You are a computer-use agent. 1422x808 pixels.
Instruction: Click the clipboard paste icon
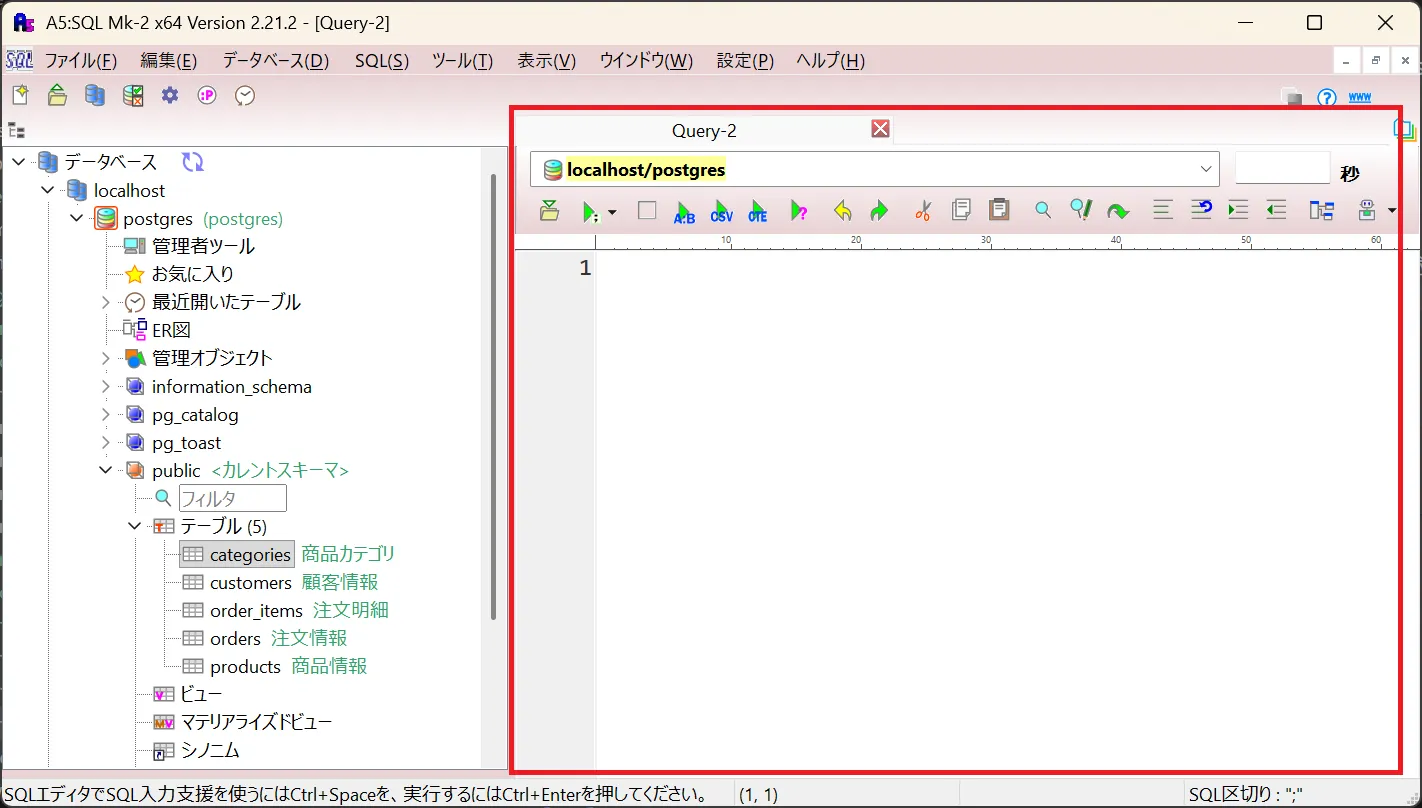[998, 209]
